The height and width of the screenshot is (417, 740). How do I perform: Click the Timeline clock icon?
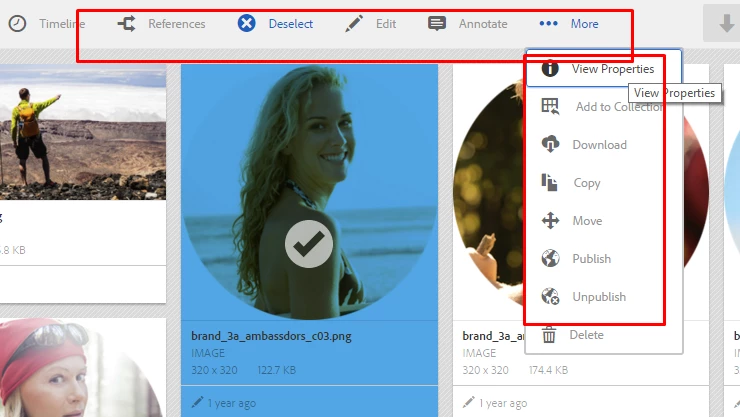click(17, 24)
